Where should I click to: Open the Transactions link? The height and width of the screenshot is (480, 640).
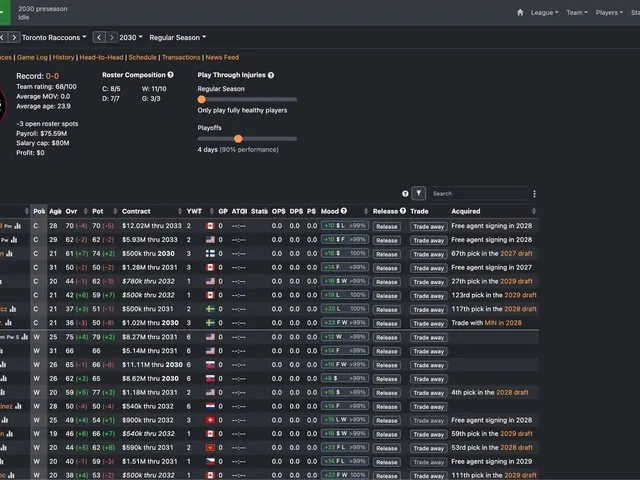click(181, 57)
